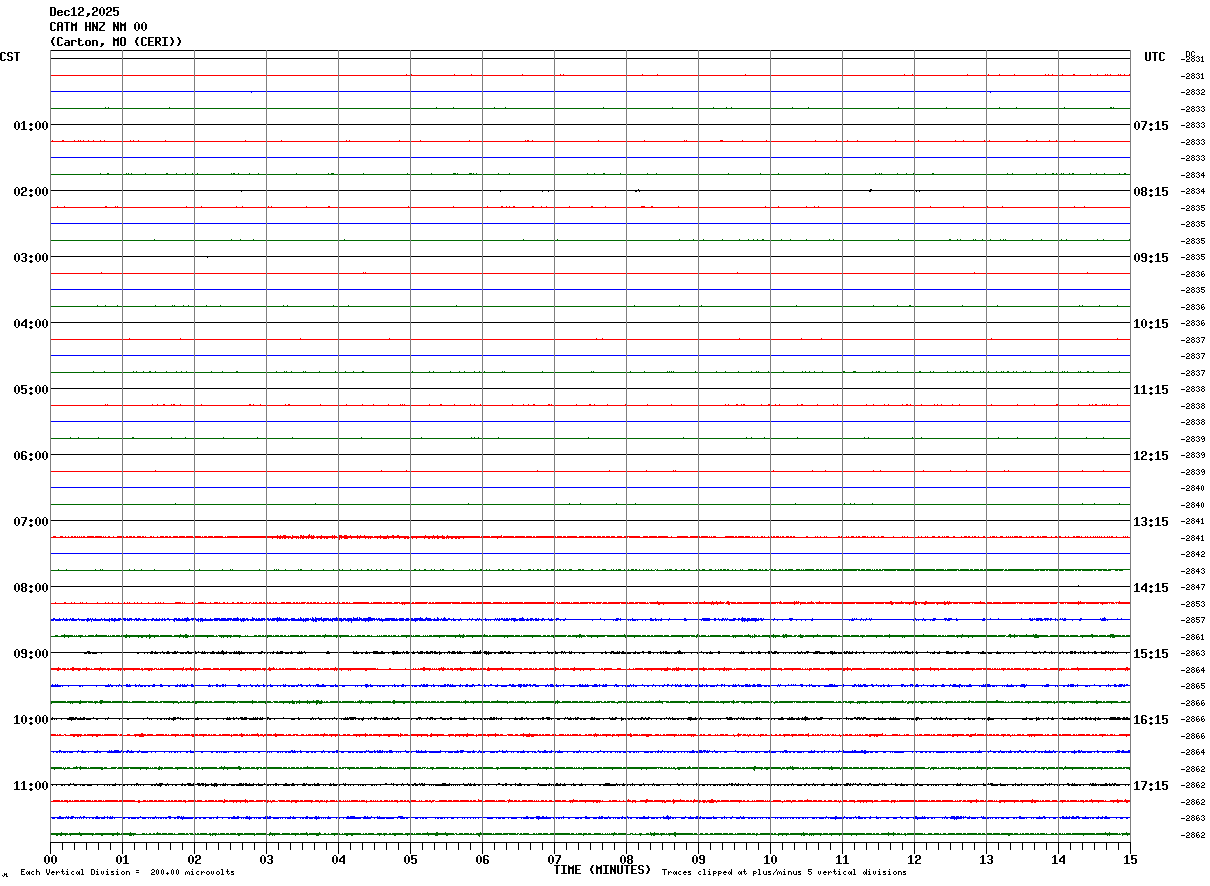Click the 17:15 UTC time label

coord(1150,786)
